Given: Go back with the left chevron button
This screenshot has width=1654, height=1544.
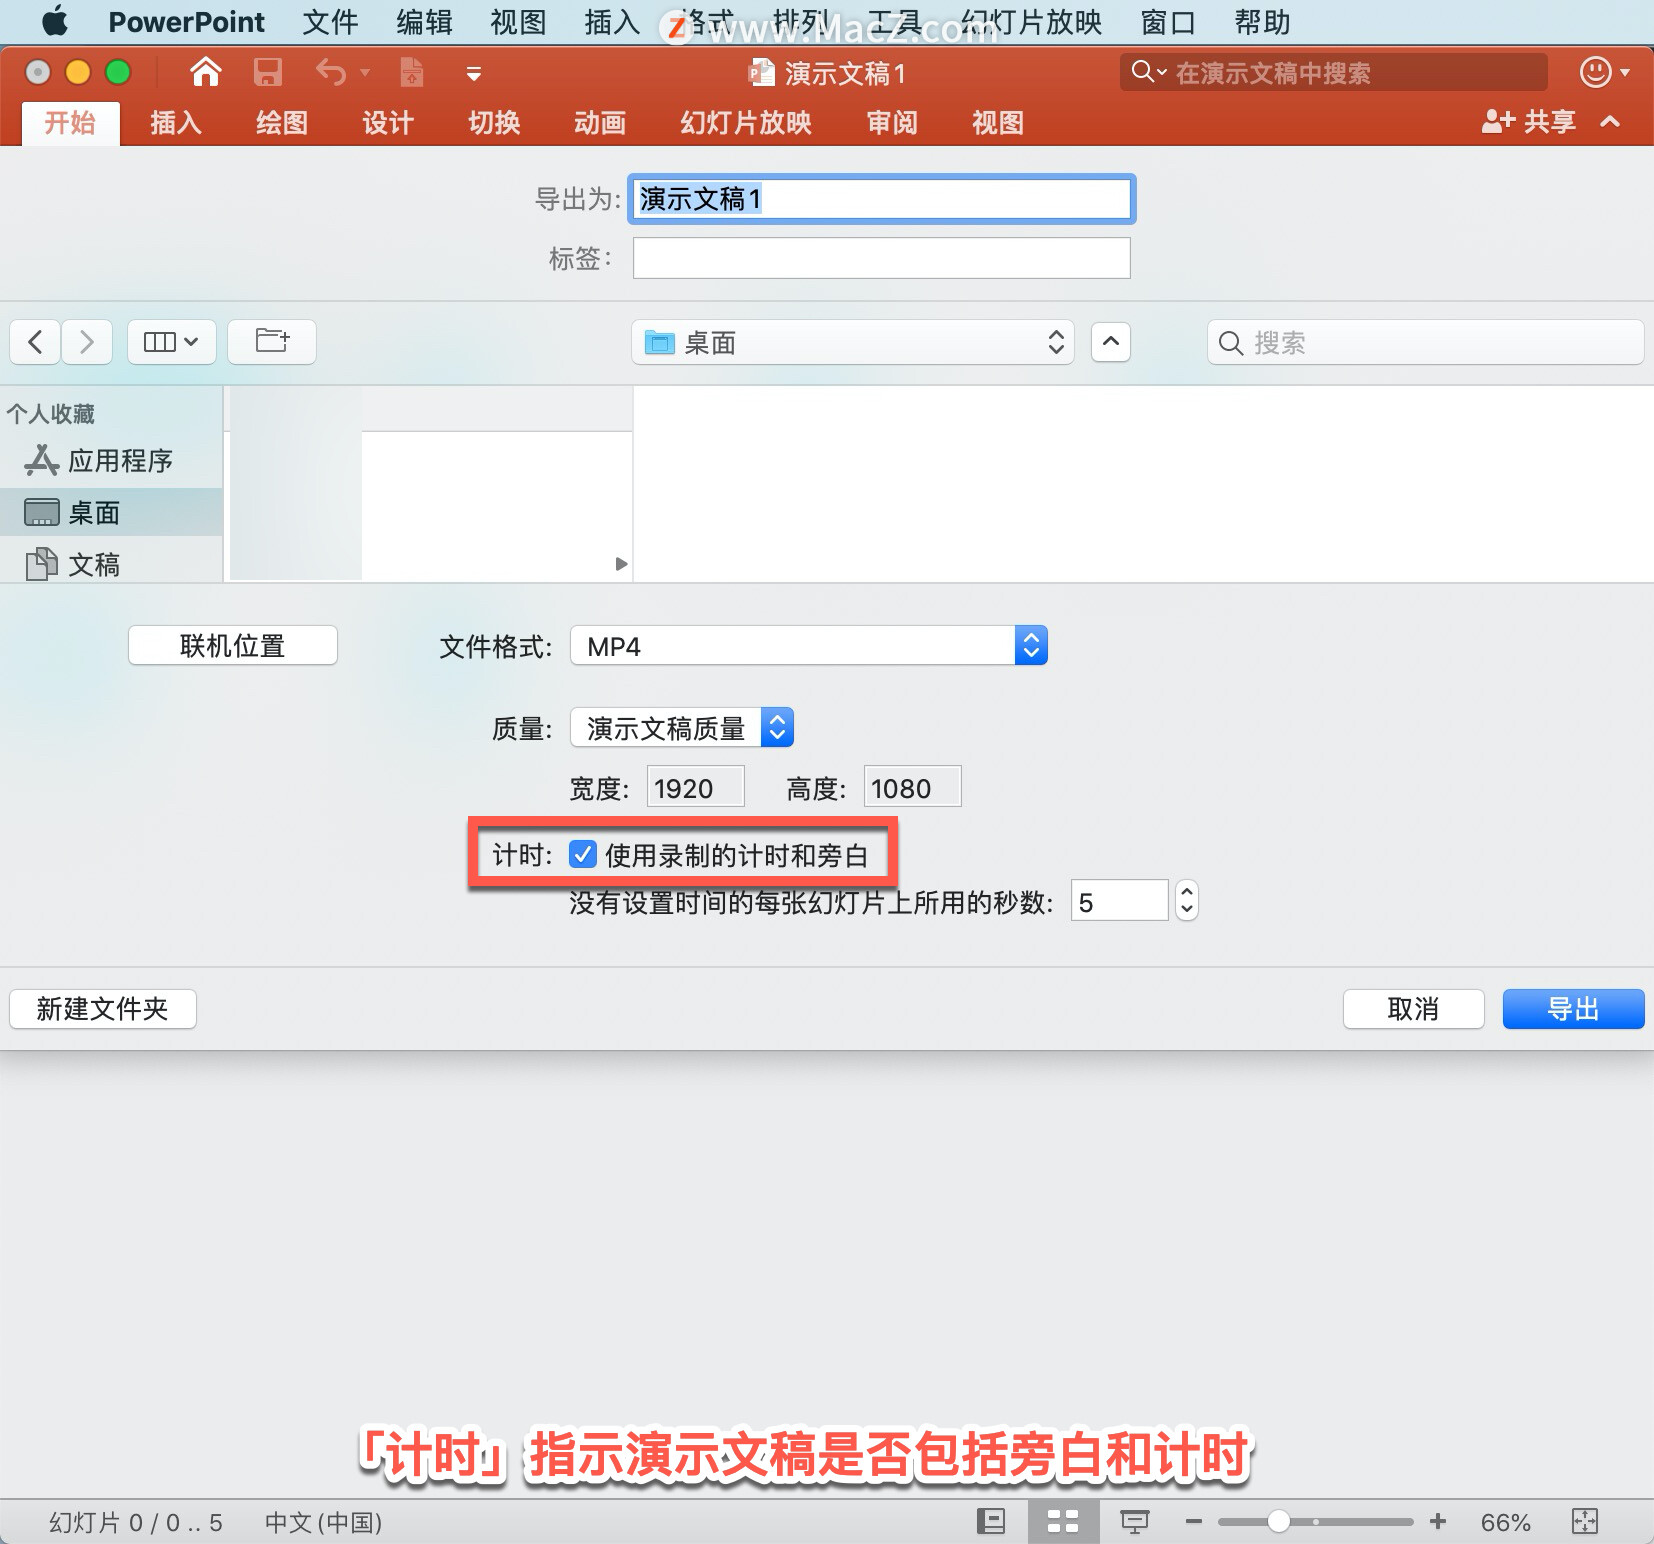Looking at the screenshot, I should (x=35, y=342).
